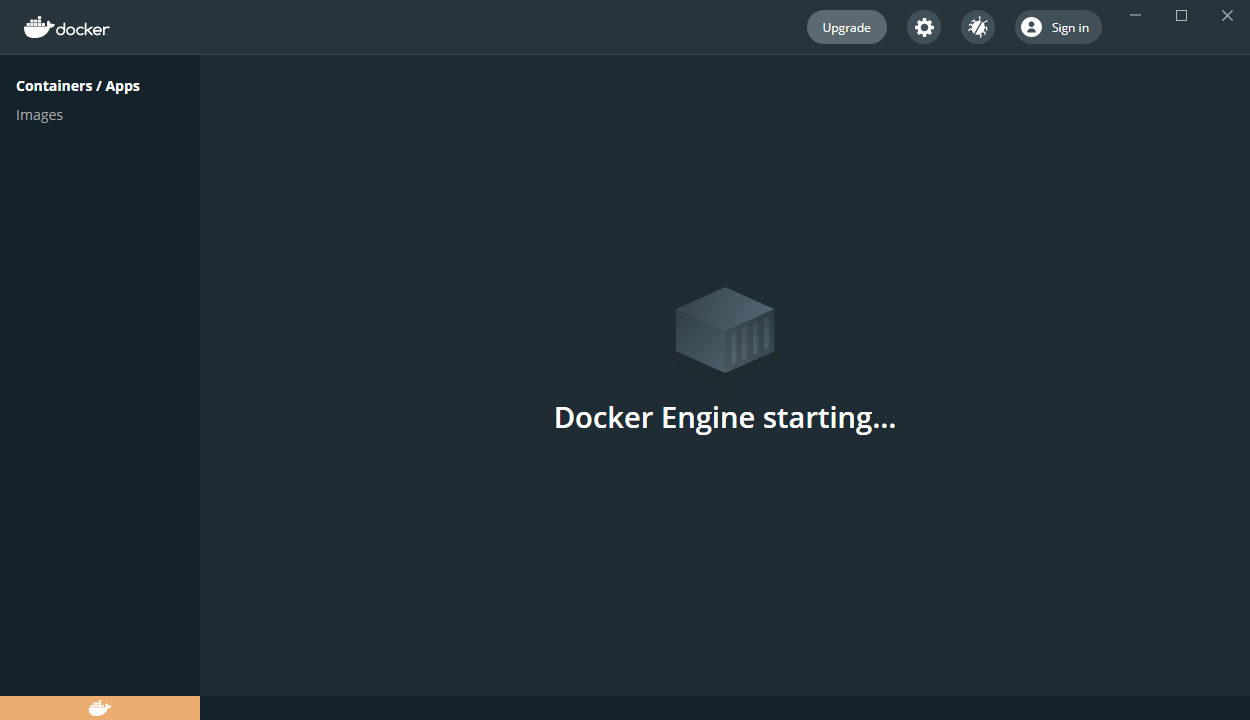Maximize the Docker Desktop window
Screen dimensions: 1250x720
1182,15
